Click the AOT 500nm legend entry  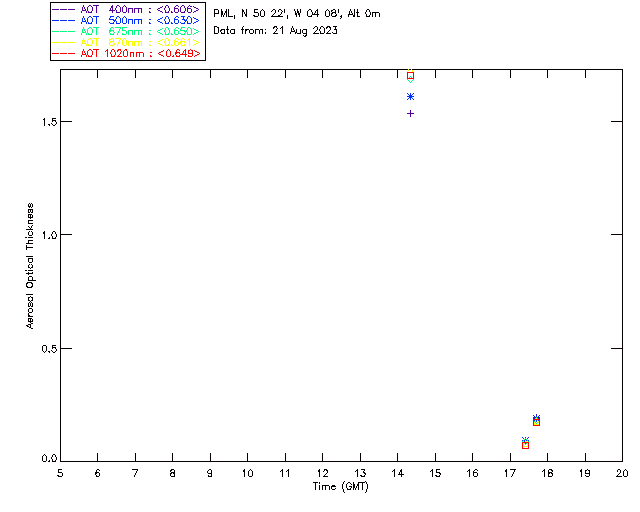click(x=126, y=20)
